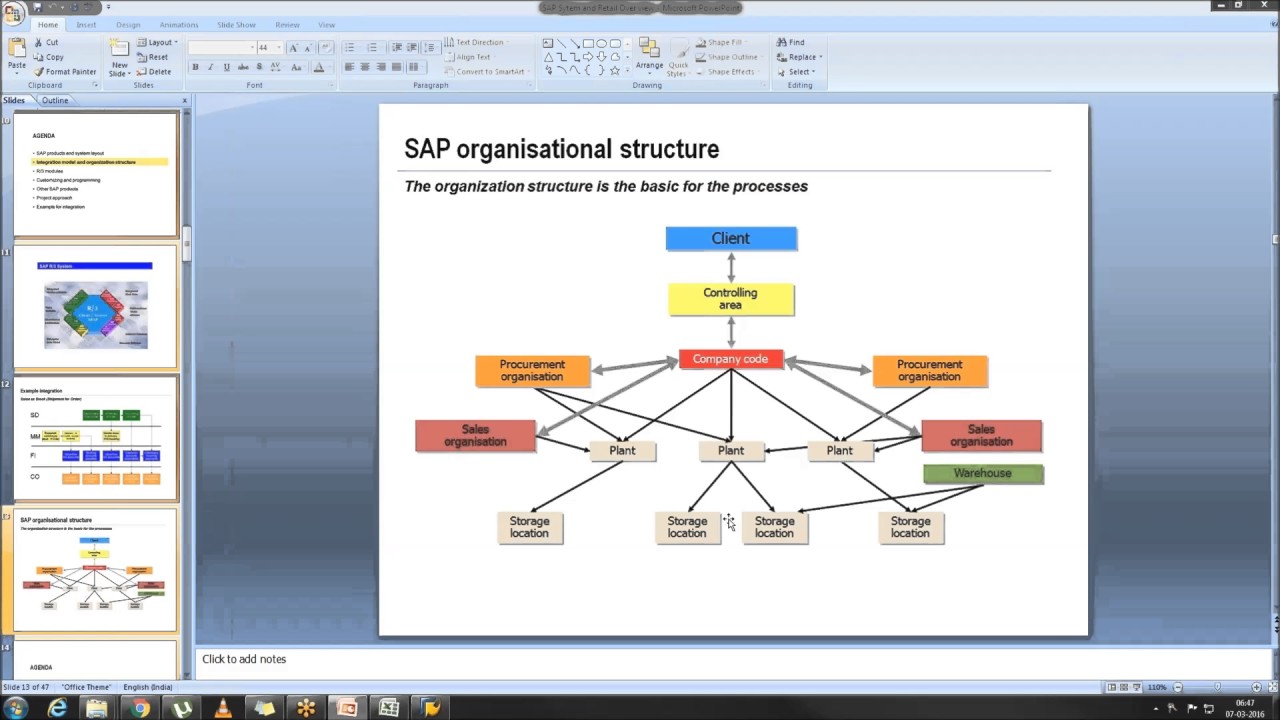This screenshot has width=1280, height=720.
Task: Increase list indent level
Action: click(412, 47)
